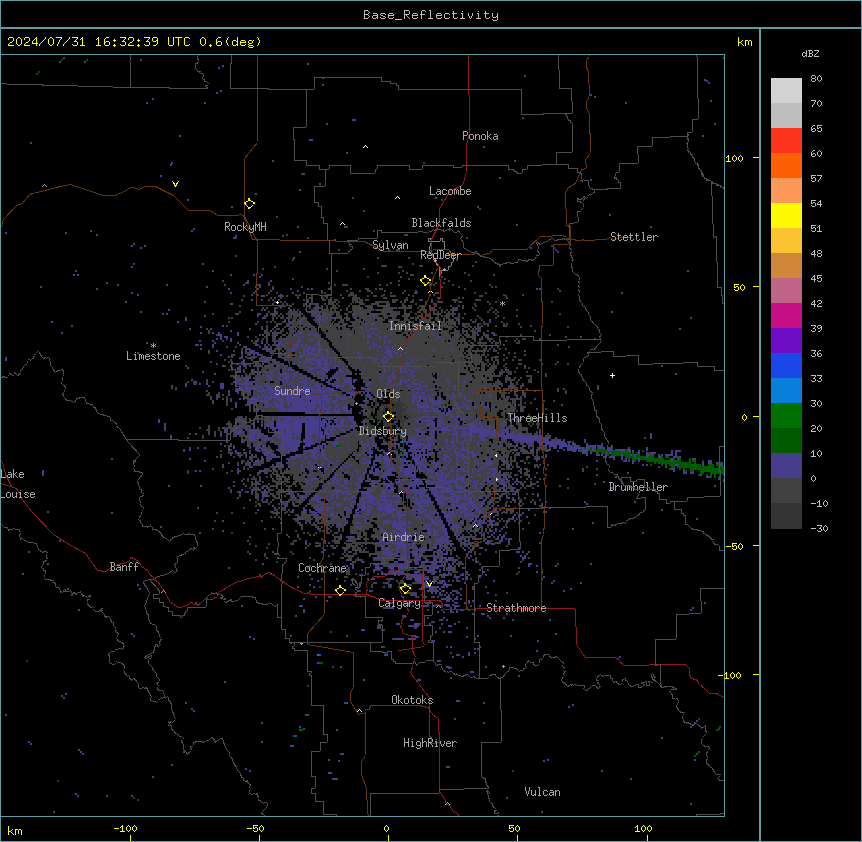
Task: Click the yellow diamond marker beside Cochrane
Action: (x=340, y=590)
